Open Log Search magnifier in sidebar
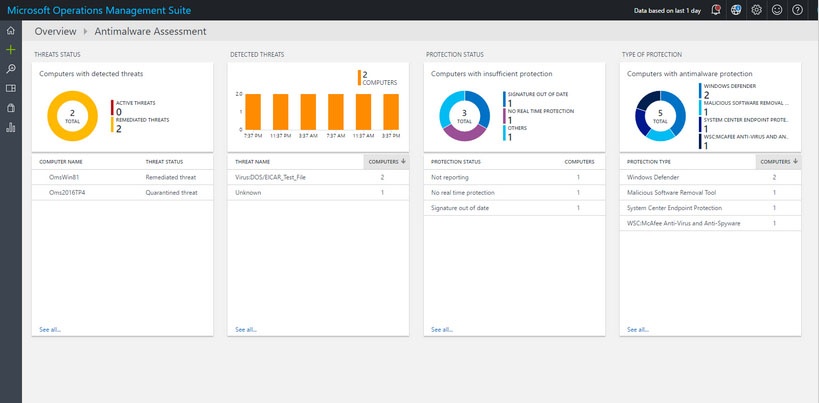 click(11, 69)
